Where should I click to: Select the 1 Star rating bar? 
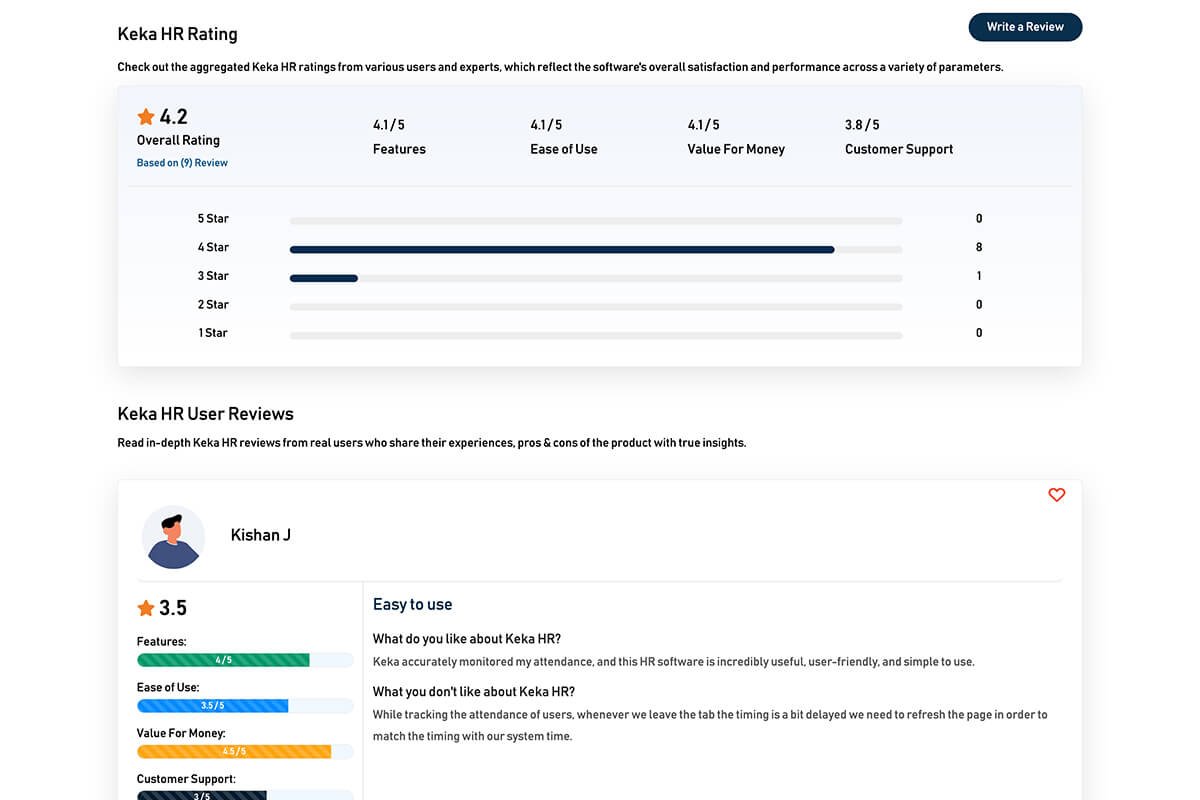596,335
